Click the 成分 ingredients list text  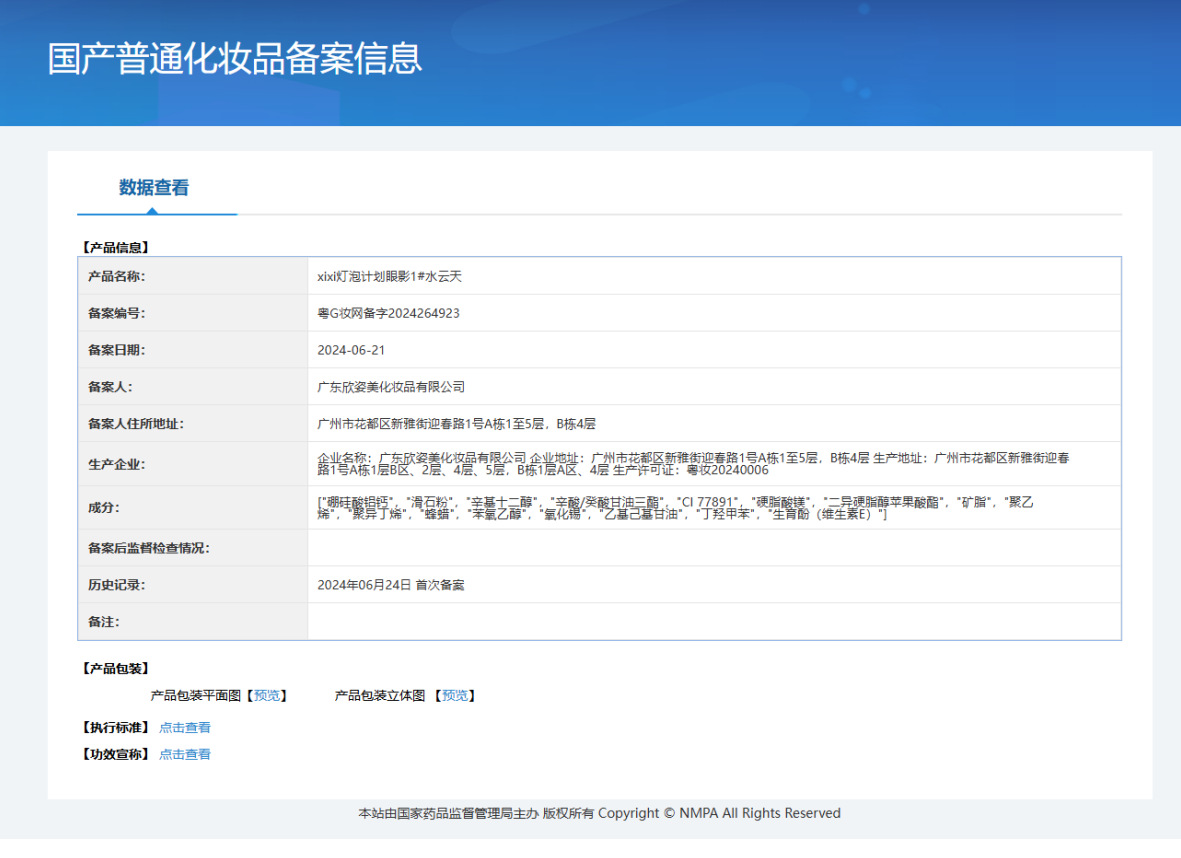675,508
